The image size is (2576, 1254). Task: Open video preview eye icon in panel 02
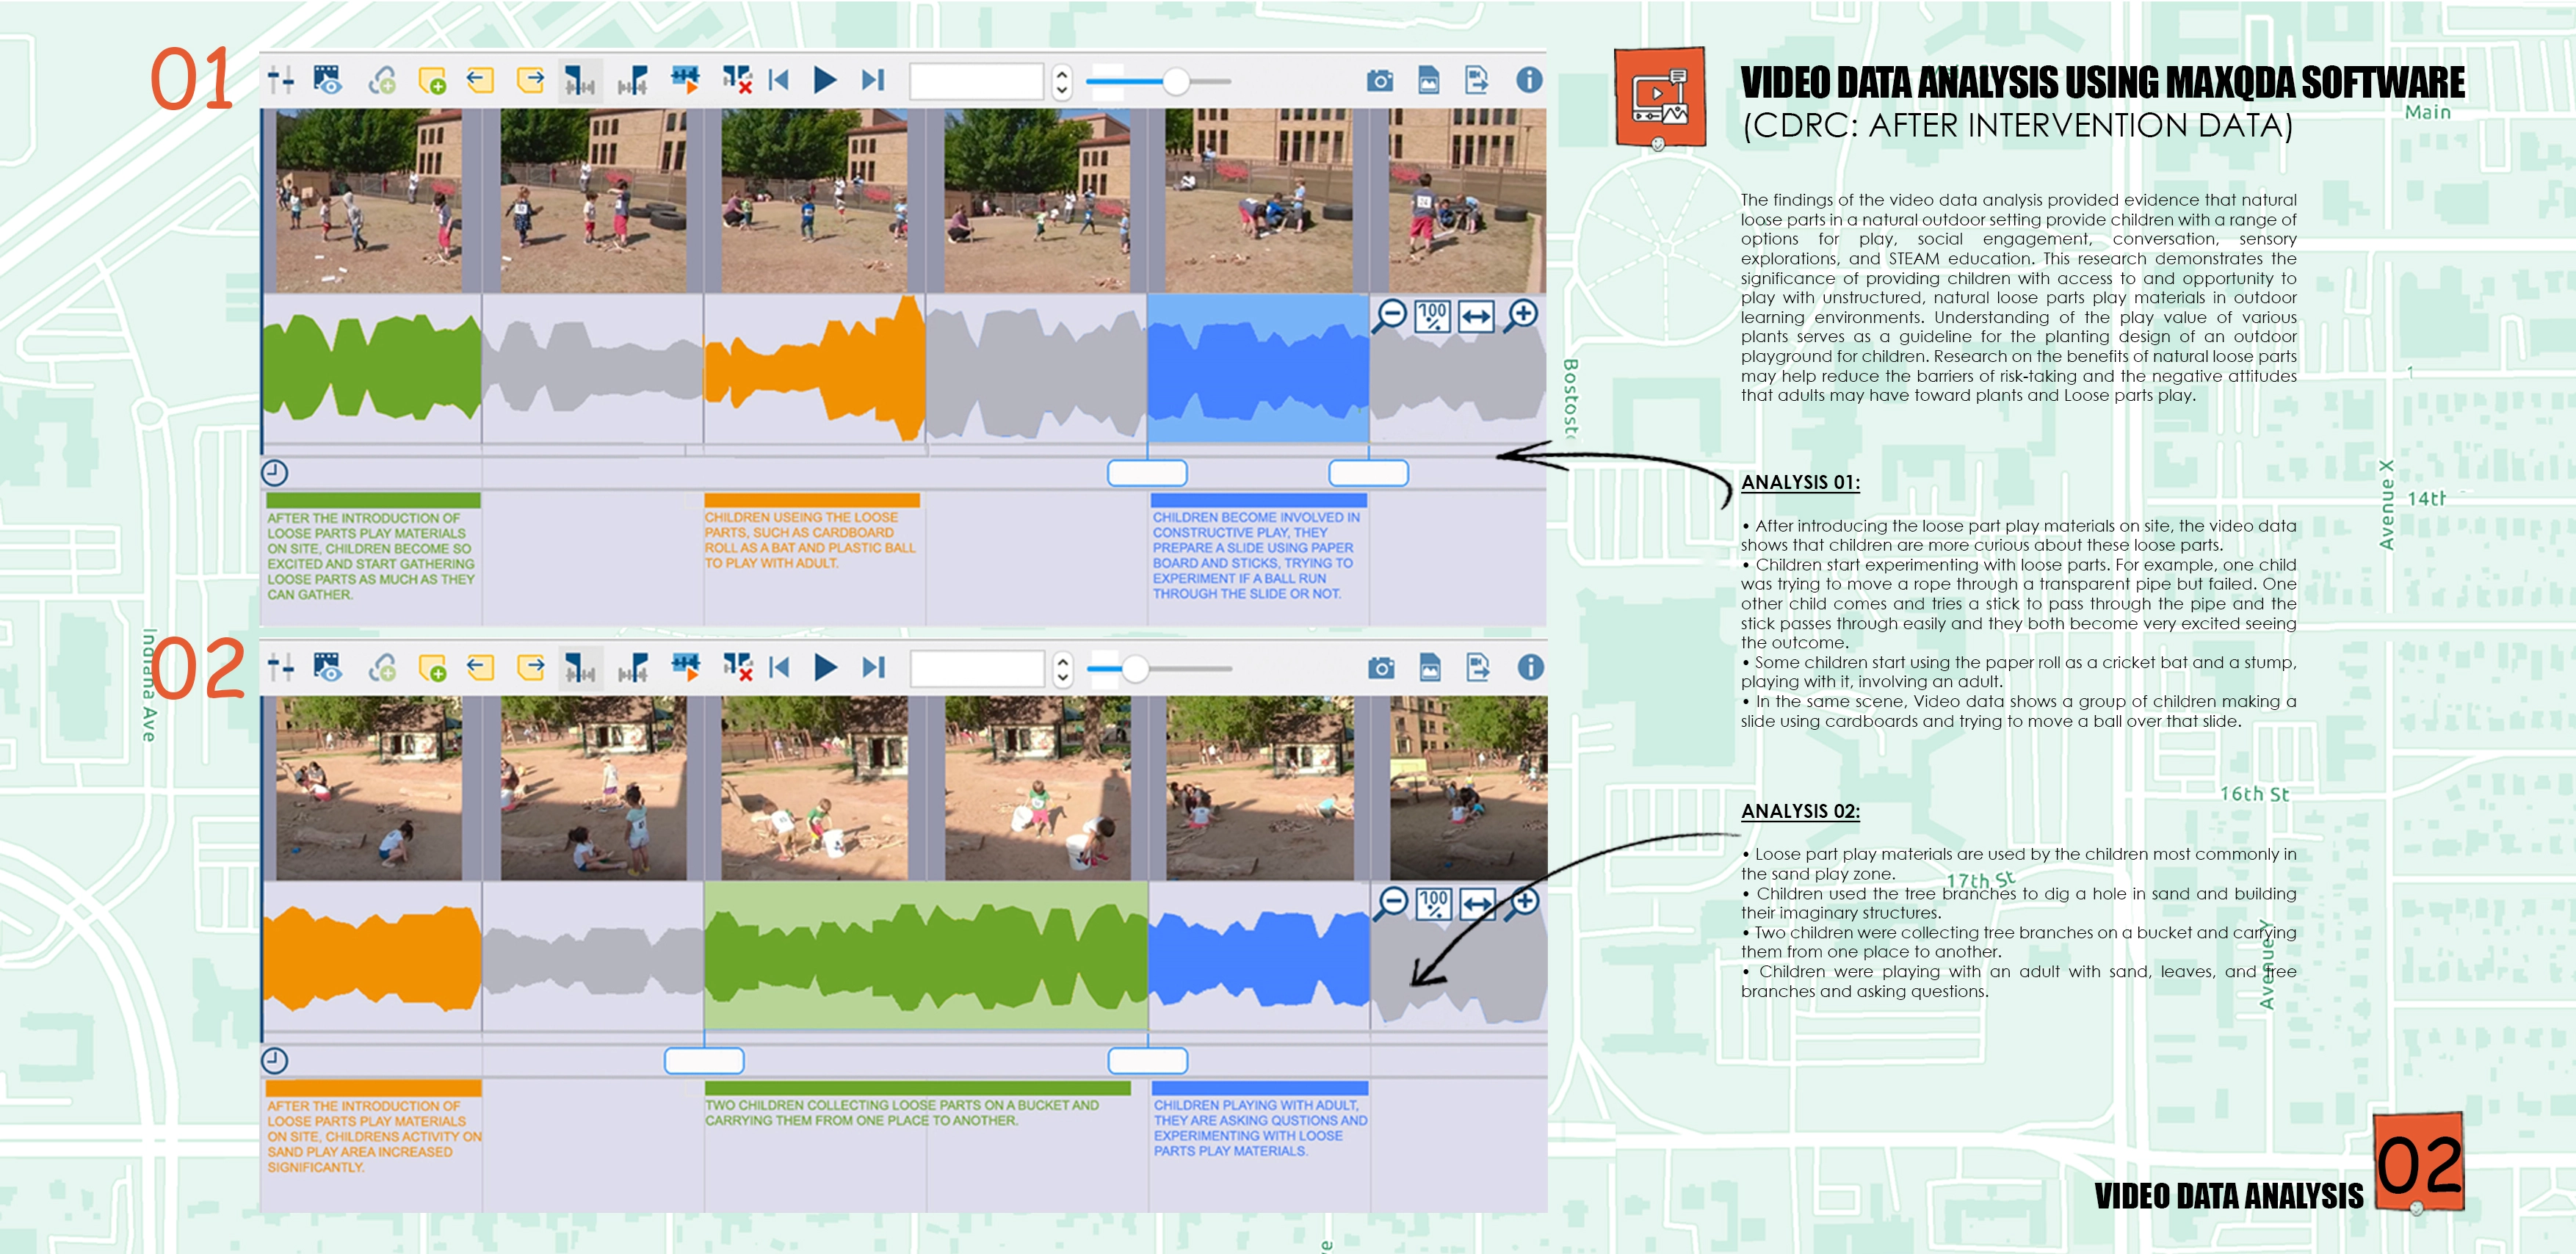[x=327, y=667]
